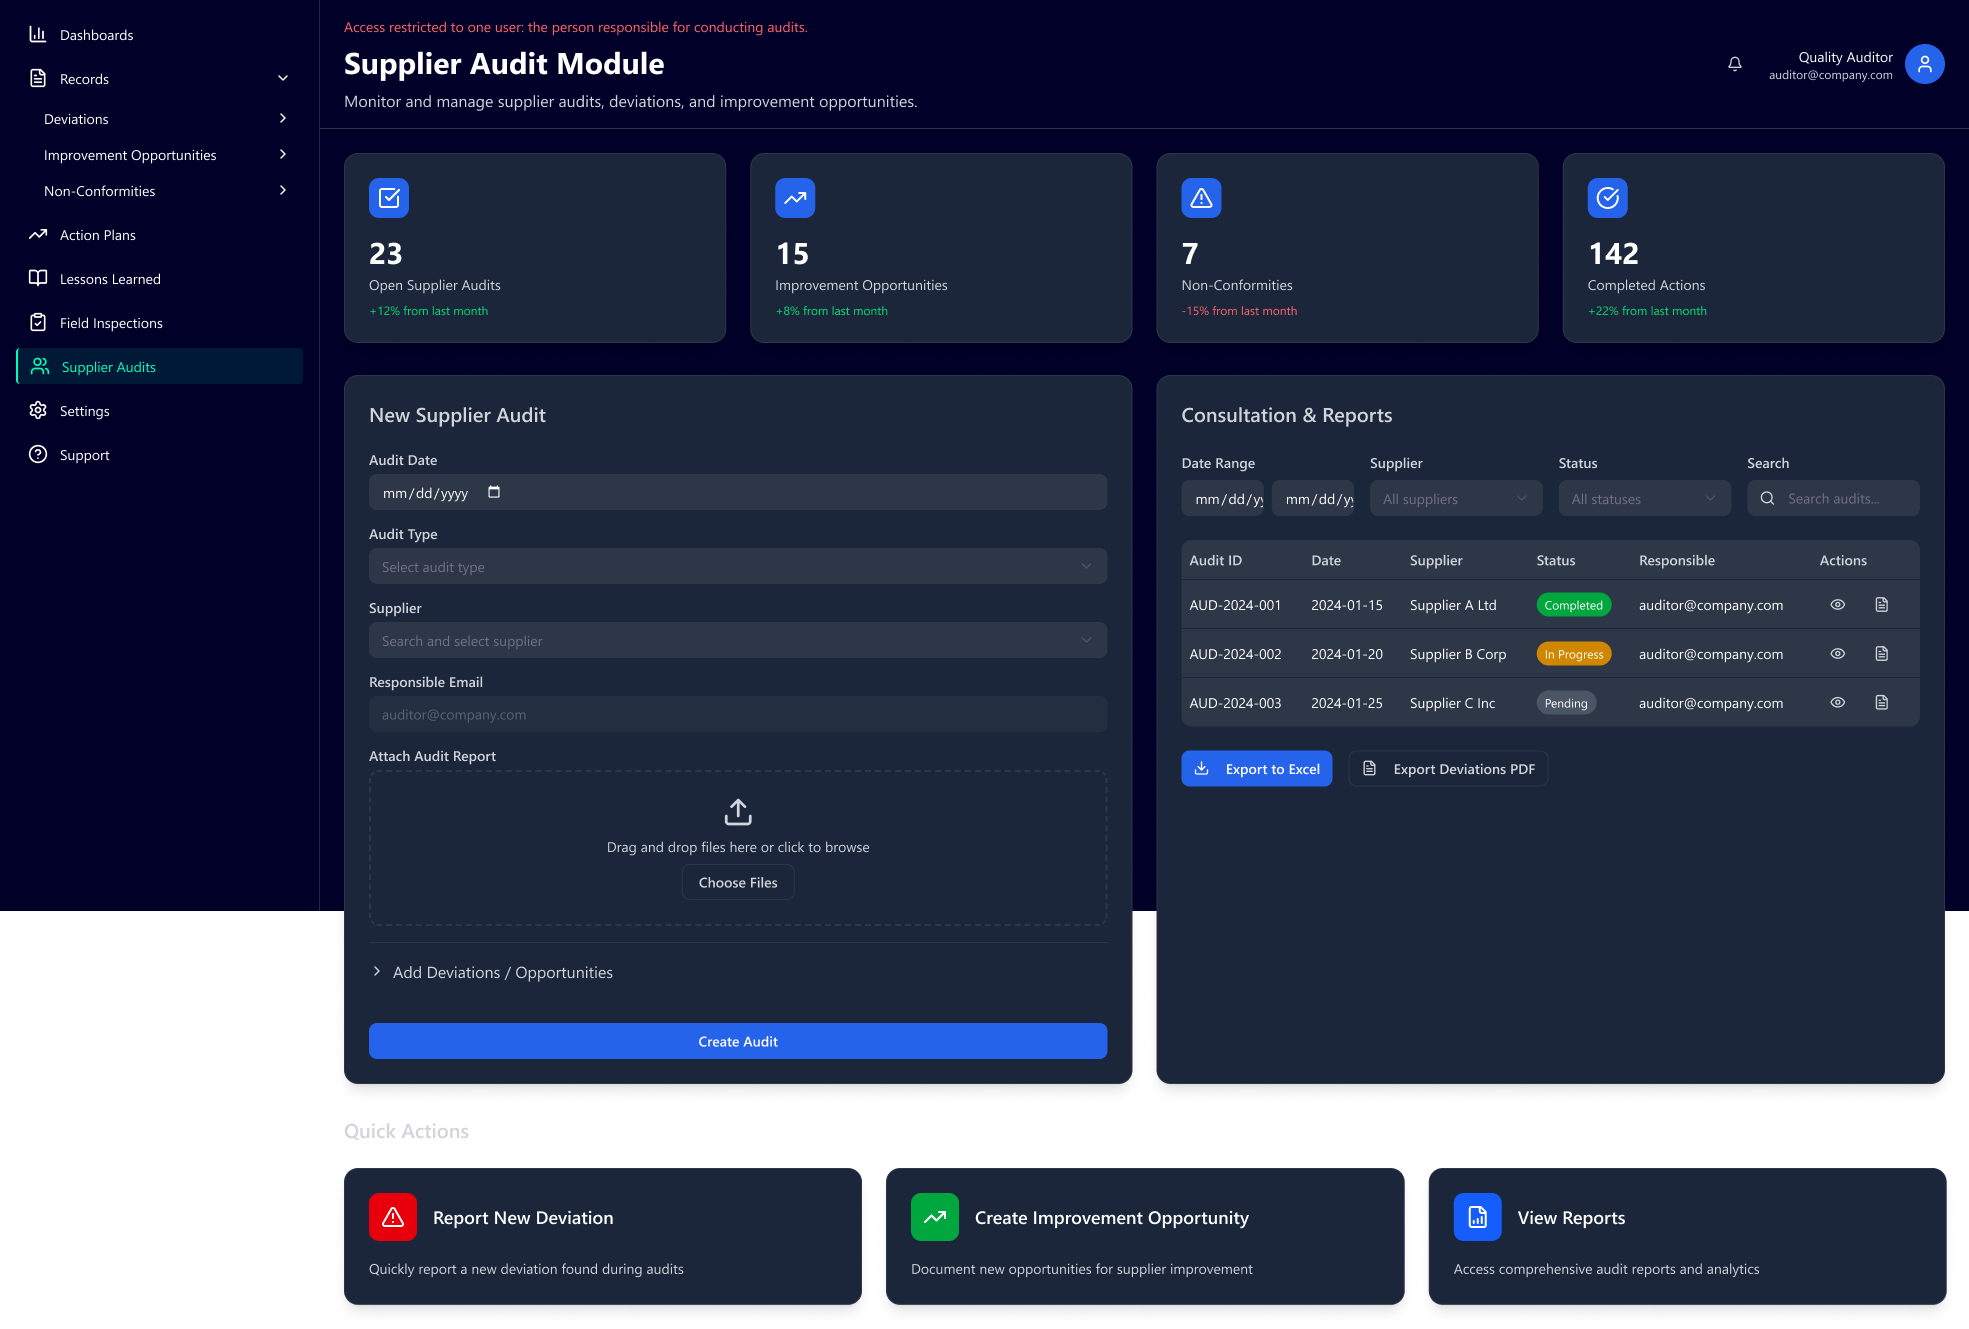1969x1329 pixels.
Task: Expand the Improvement Opportunities submenu
Action: 283,154
